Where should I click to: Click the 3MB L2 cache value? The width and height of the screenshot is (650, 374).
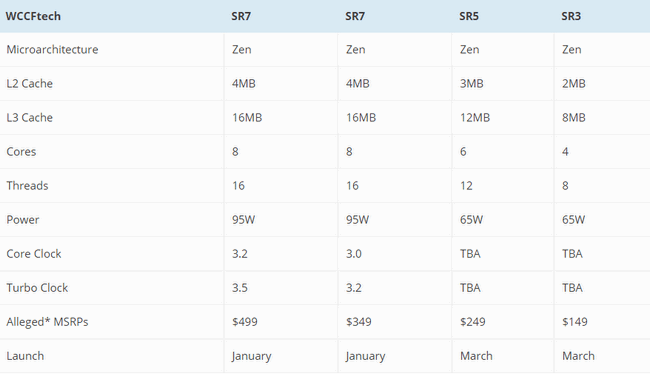pos(471,83)
